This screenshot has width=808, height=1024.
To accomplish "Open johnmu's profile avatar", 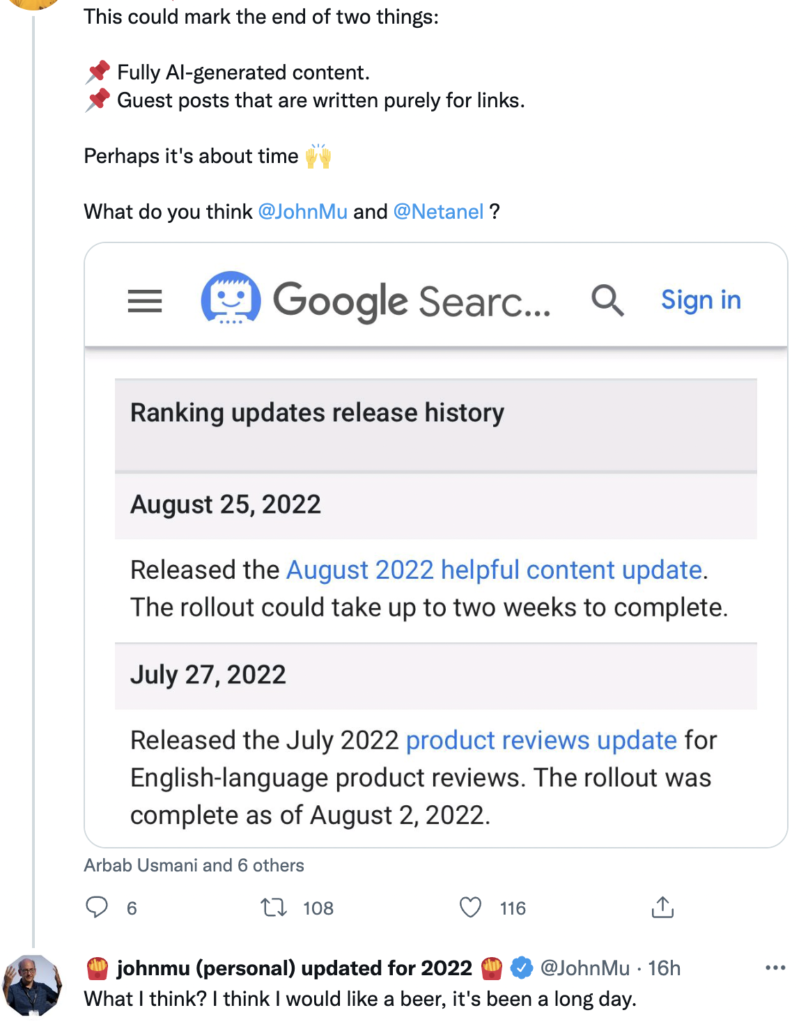I will (35, 984).
